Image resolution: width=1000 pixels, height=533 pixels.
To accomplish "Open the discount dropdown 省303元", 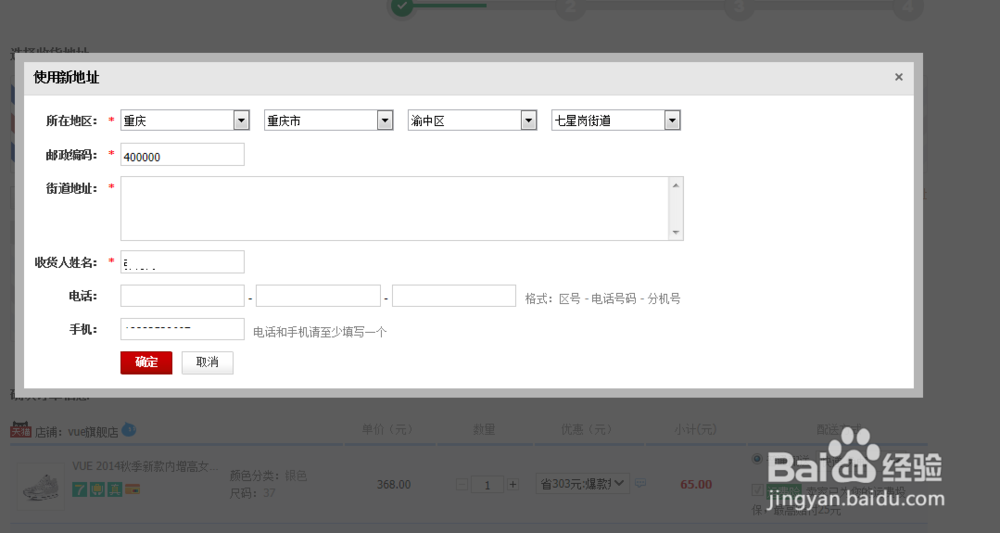I will tap(583, 484).
